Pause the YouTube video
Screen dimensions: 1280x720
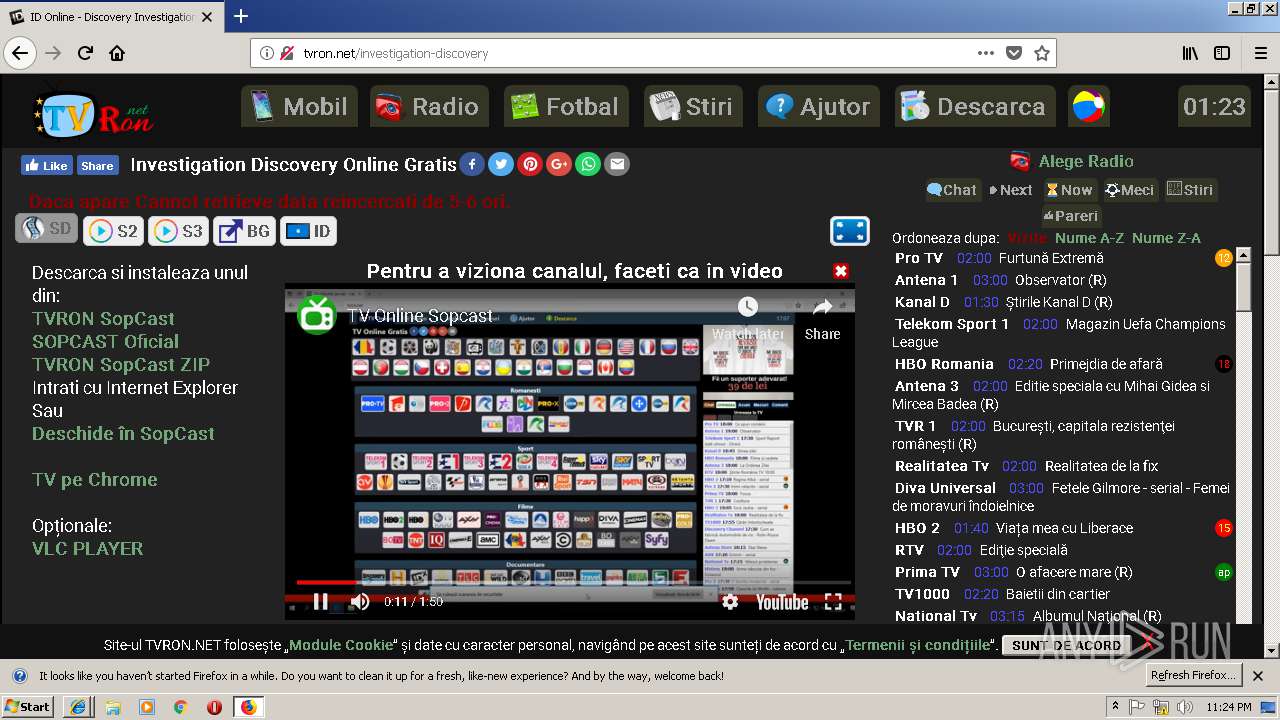pyautogui.click(x=320, y=601)
